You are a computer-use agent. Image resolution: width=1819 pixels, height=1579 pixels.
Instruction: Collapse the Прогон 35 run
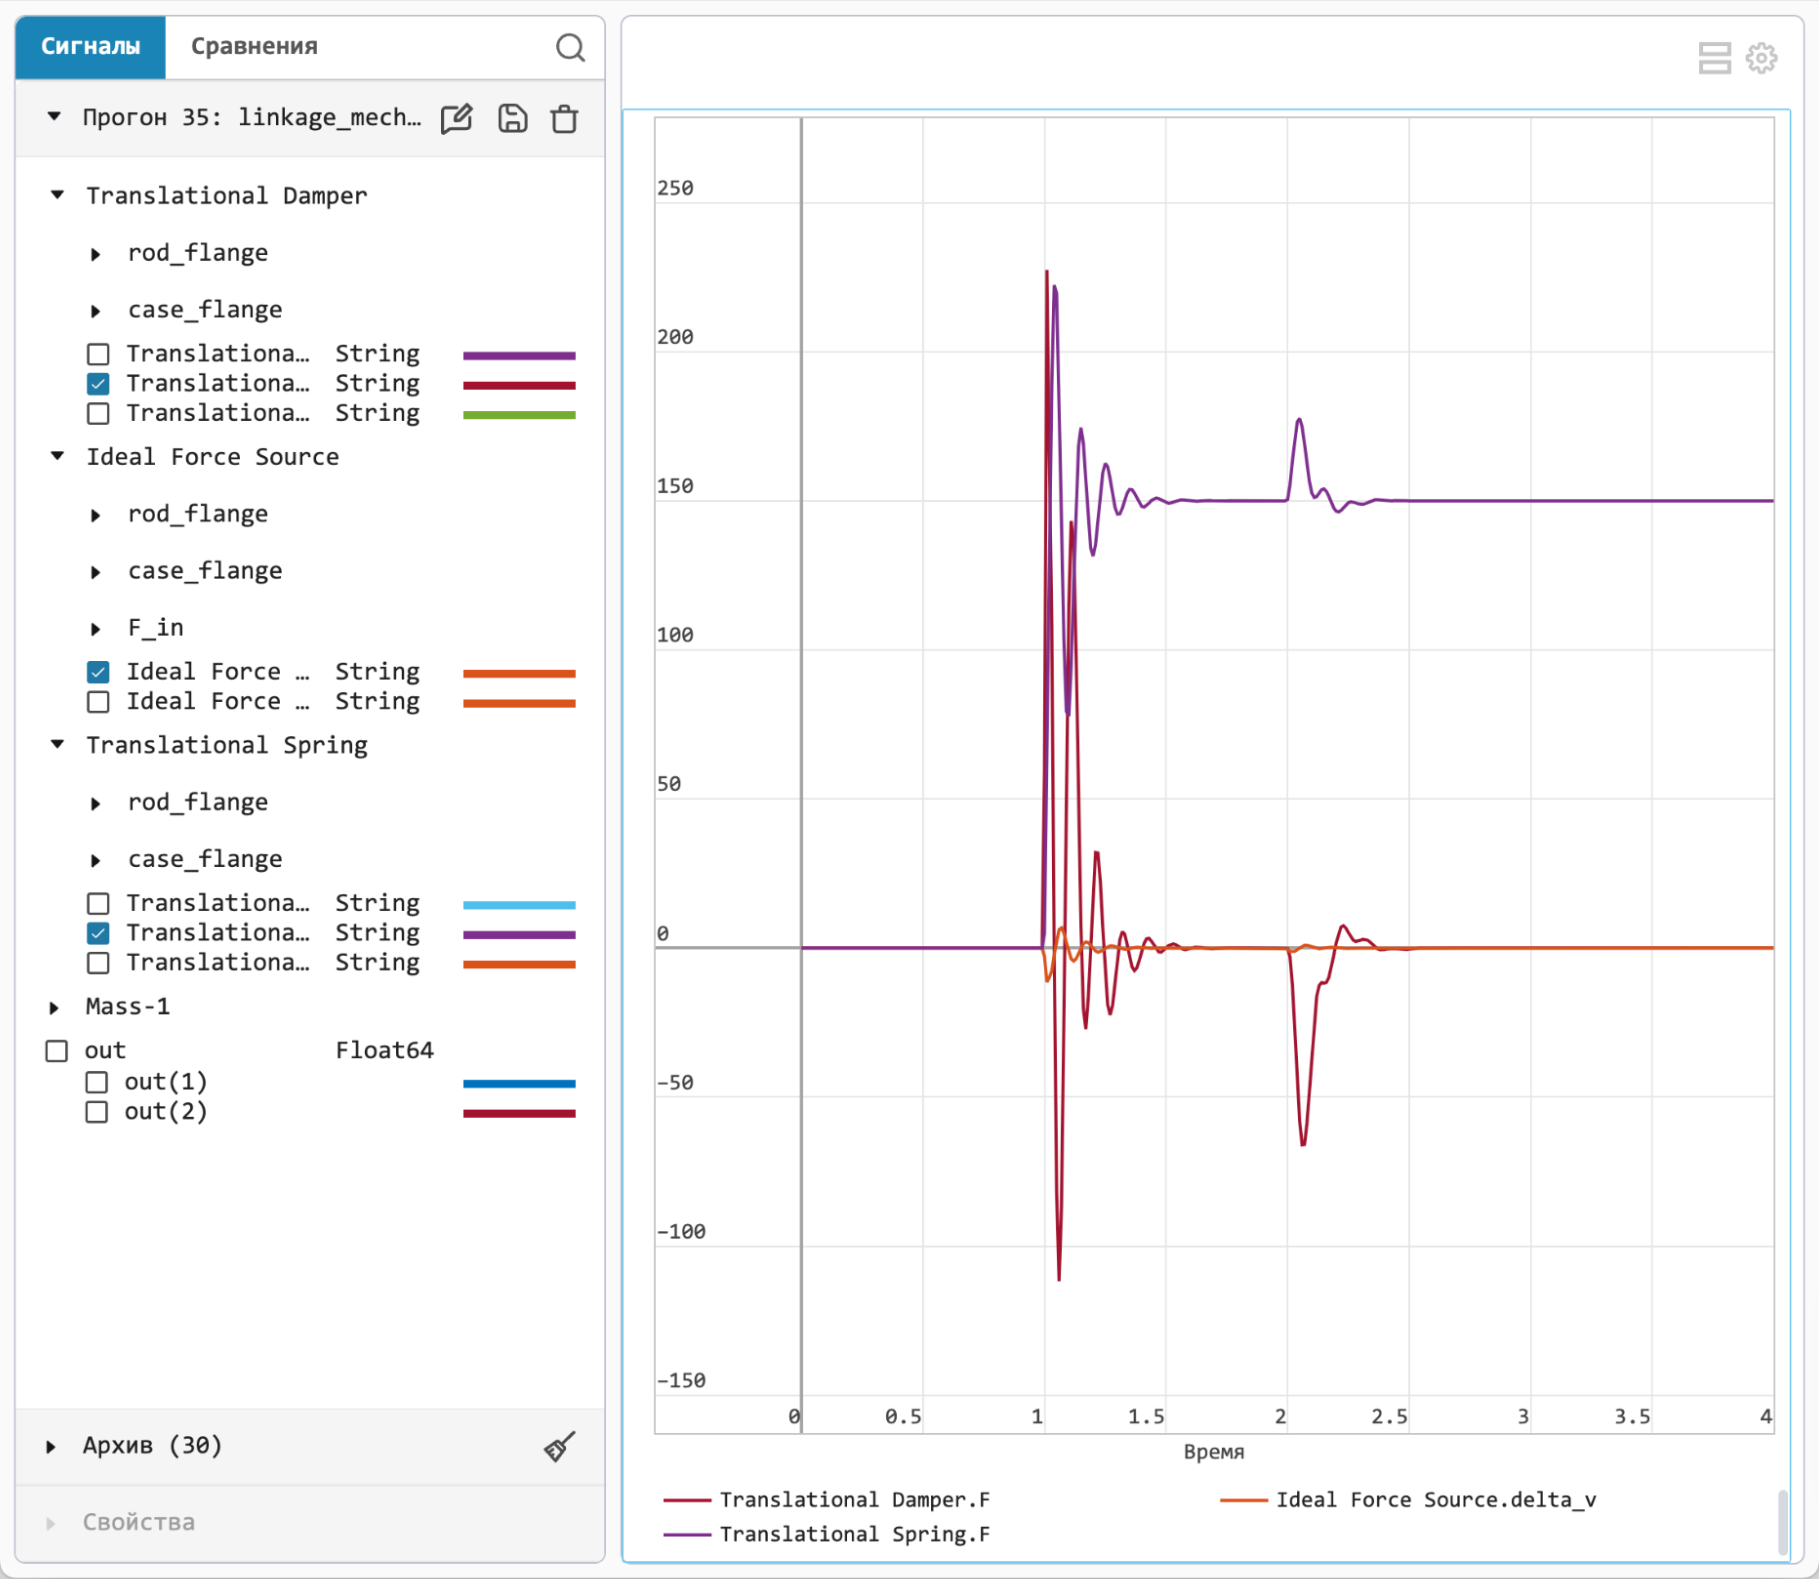coord(54,117)
